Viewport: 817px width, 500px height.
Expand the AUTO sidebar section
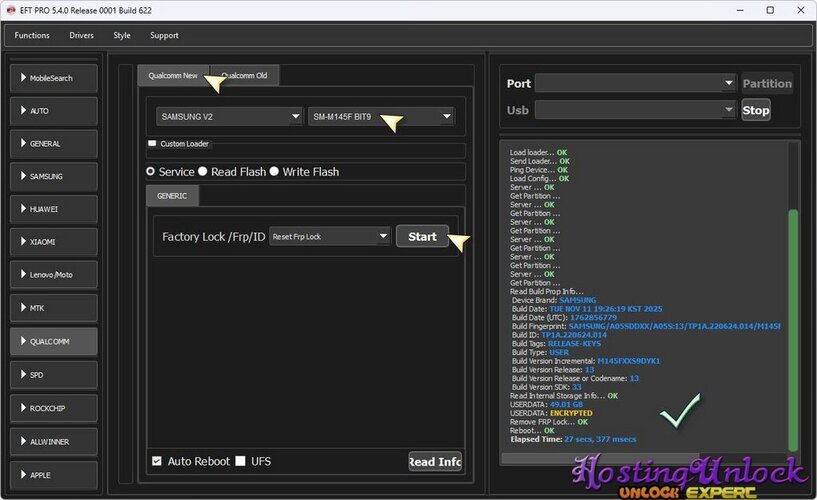click(x=54, y=111)
